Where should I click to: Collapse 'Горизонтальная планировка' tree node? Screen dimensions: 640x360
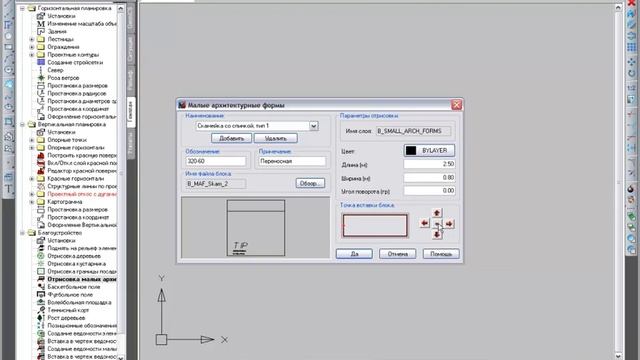pos(23,8)
